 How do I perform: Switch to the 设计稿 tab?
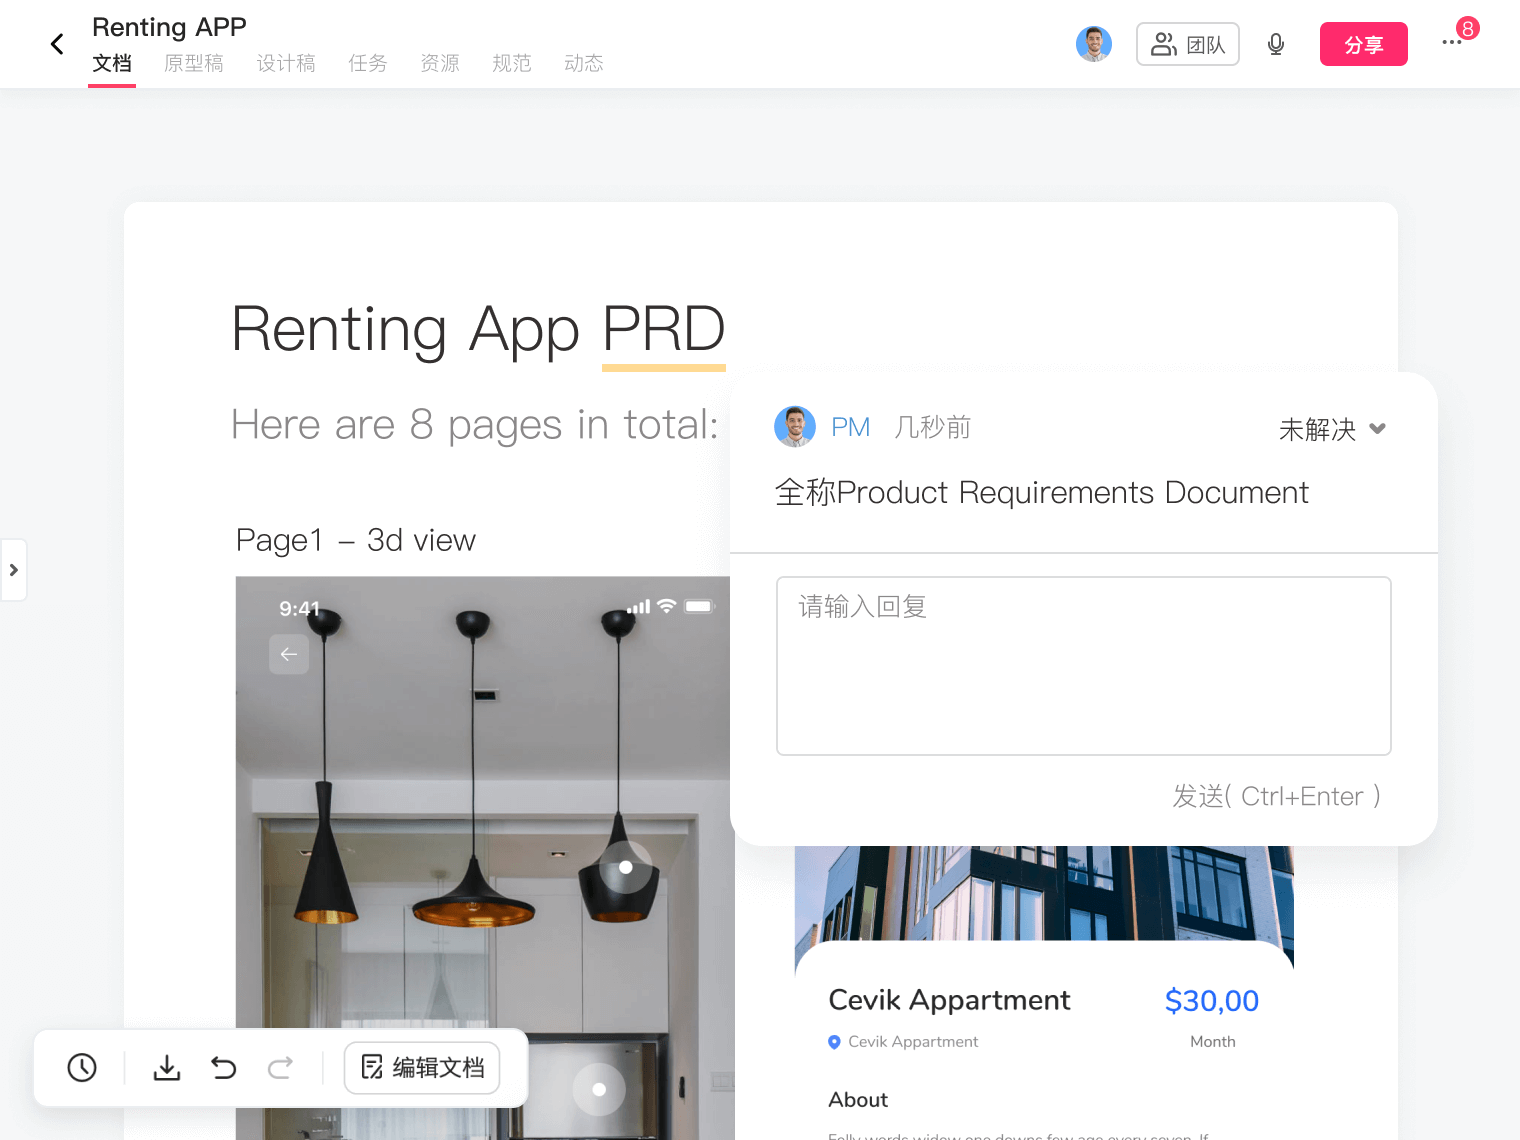[x=286, y=63]
